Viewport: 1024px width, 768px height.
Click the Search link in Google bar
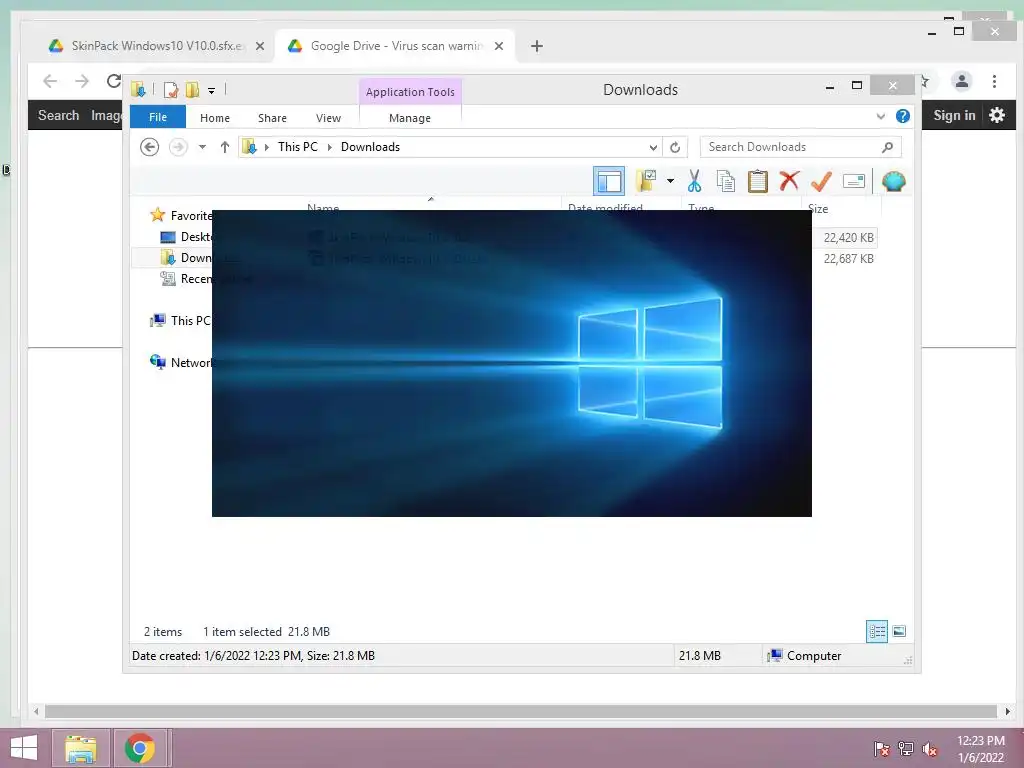[58, 116]
